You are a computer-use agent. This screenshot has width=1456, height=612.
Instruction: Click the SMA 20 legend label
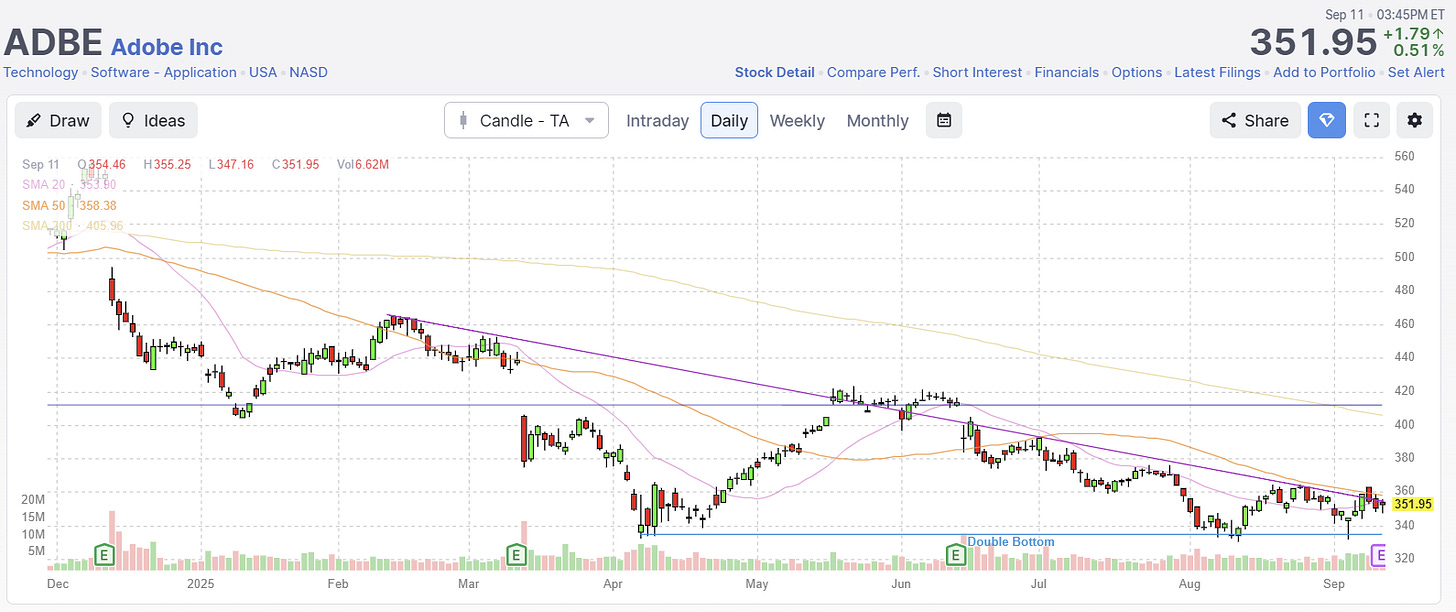tap(69, 184)
